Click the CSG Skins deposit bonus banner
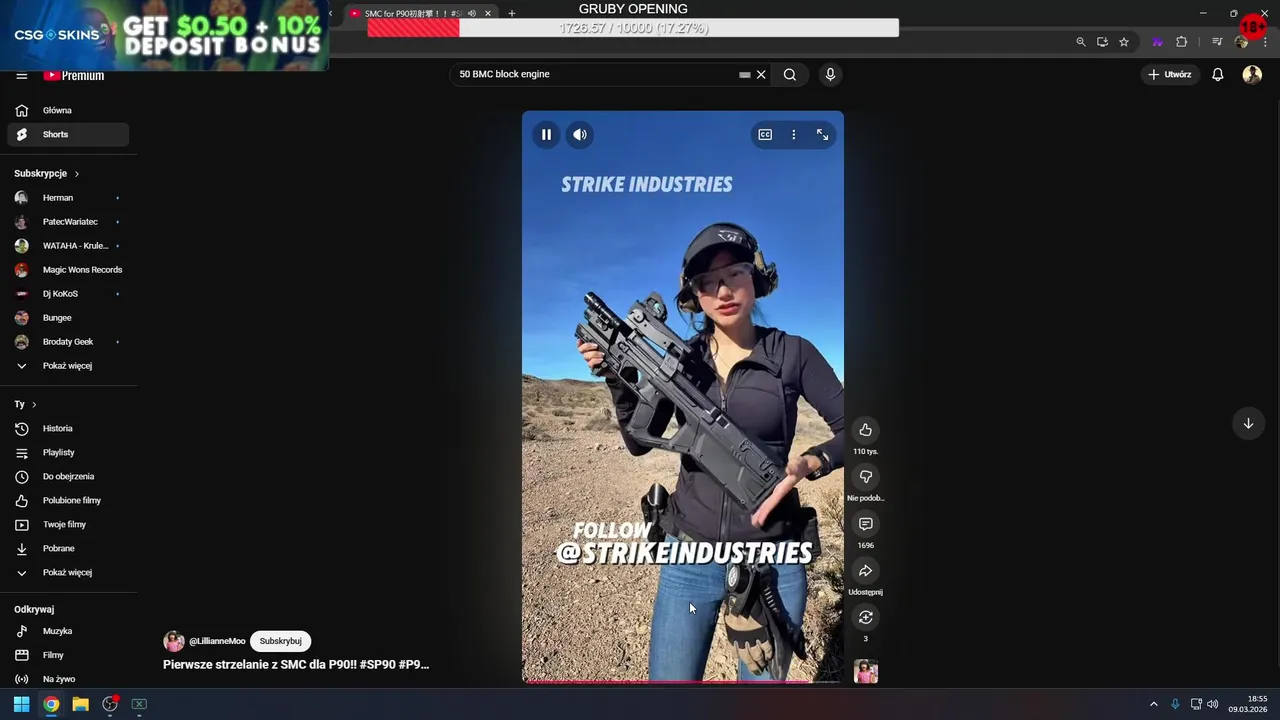The image size is (1280, 720). click(x=164, y=36)
